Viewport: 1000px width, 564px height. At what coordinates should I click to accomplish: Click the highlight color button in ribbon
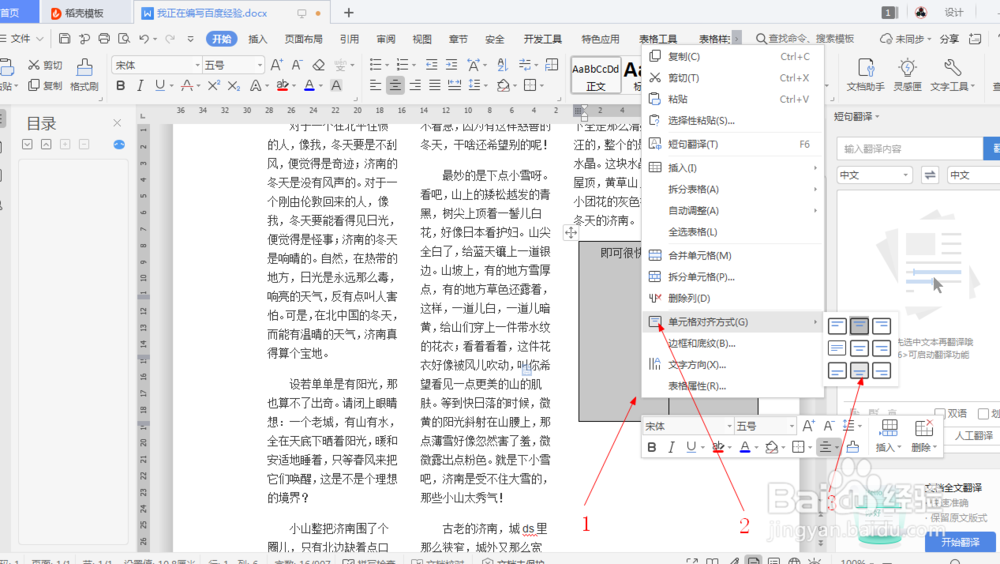[283, 85]
